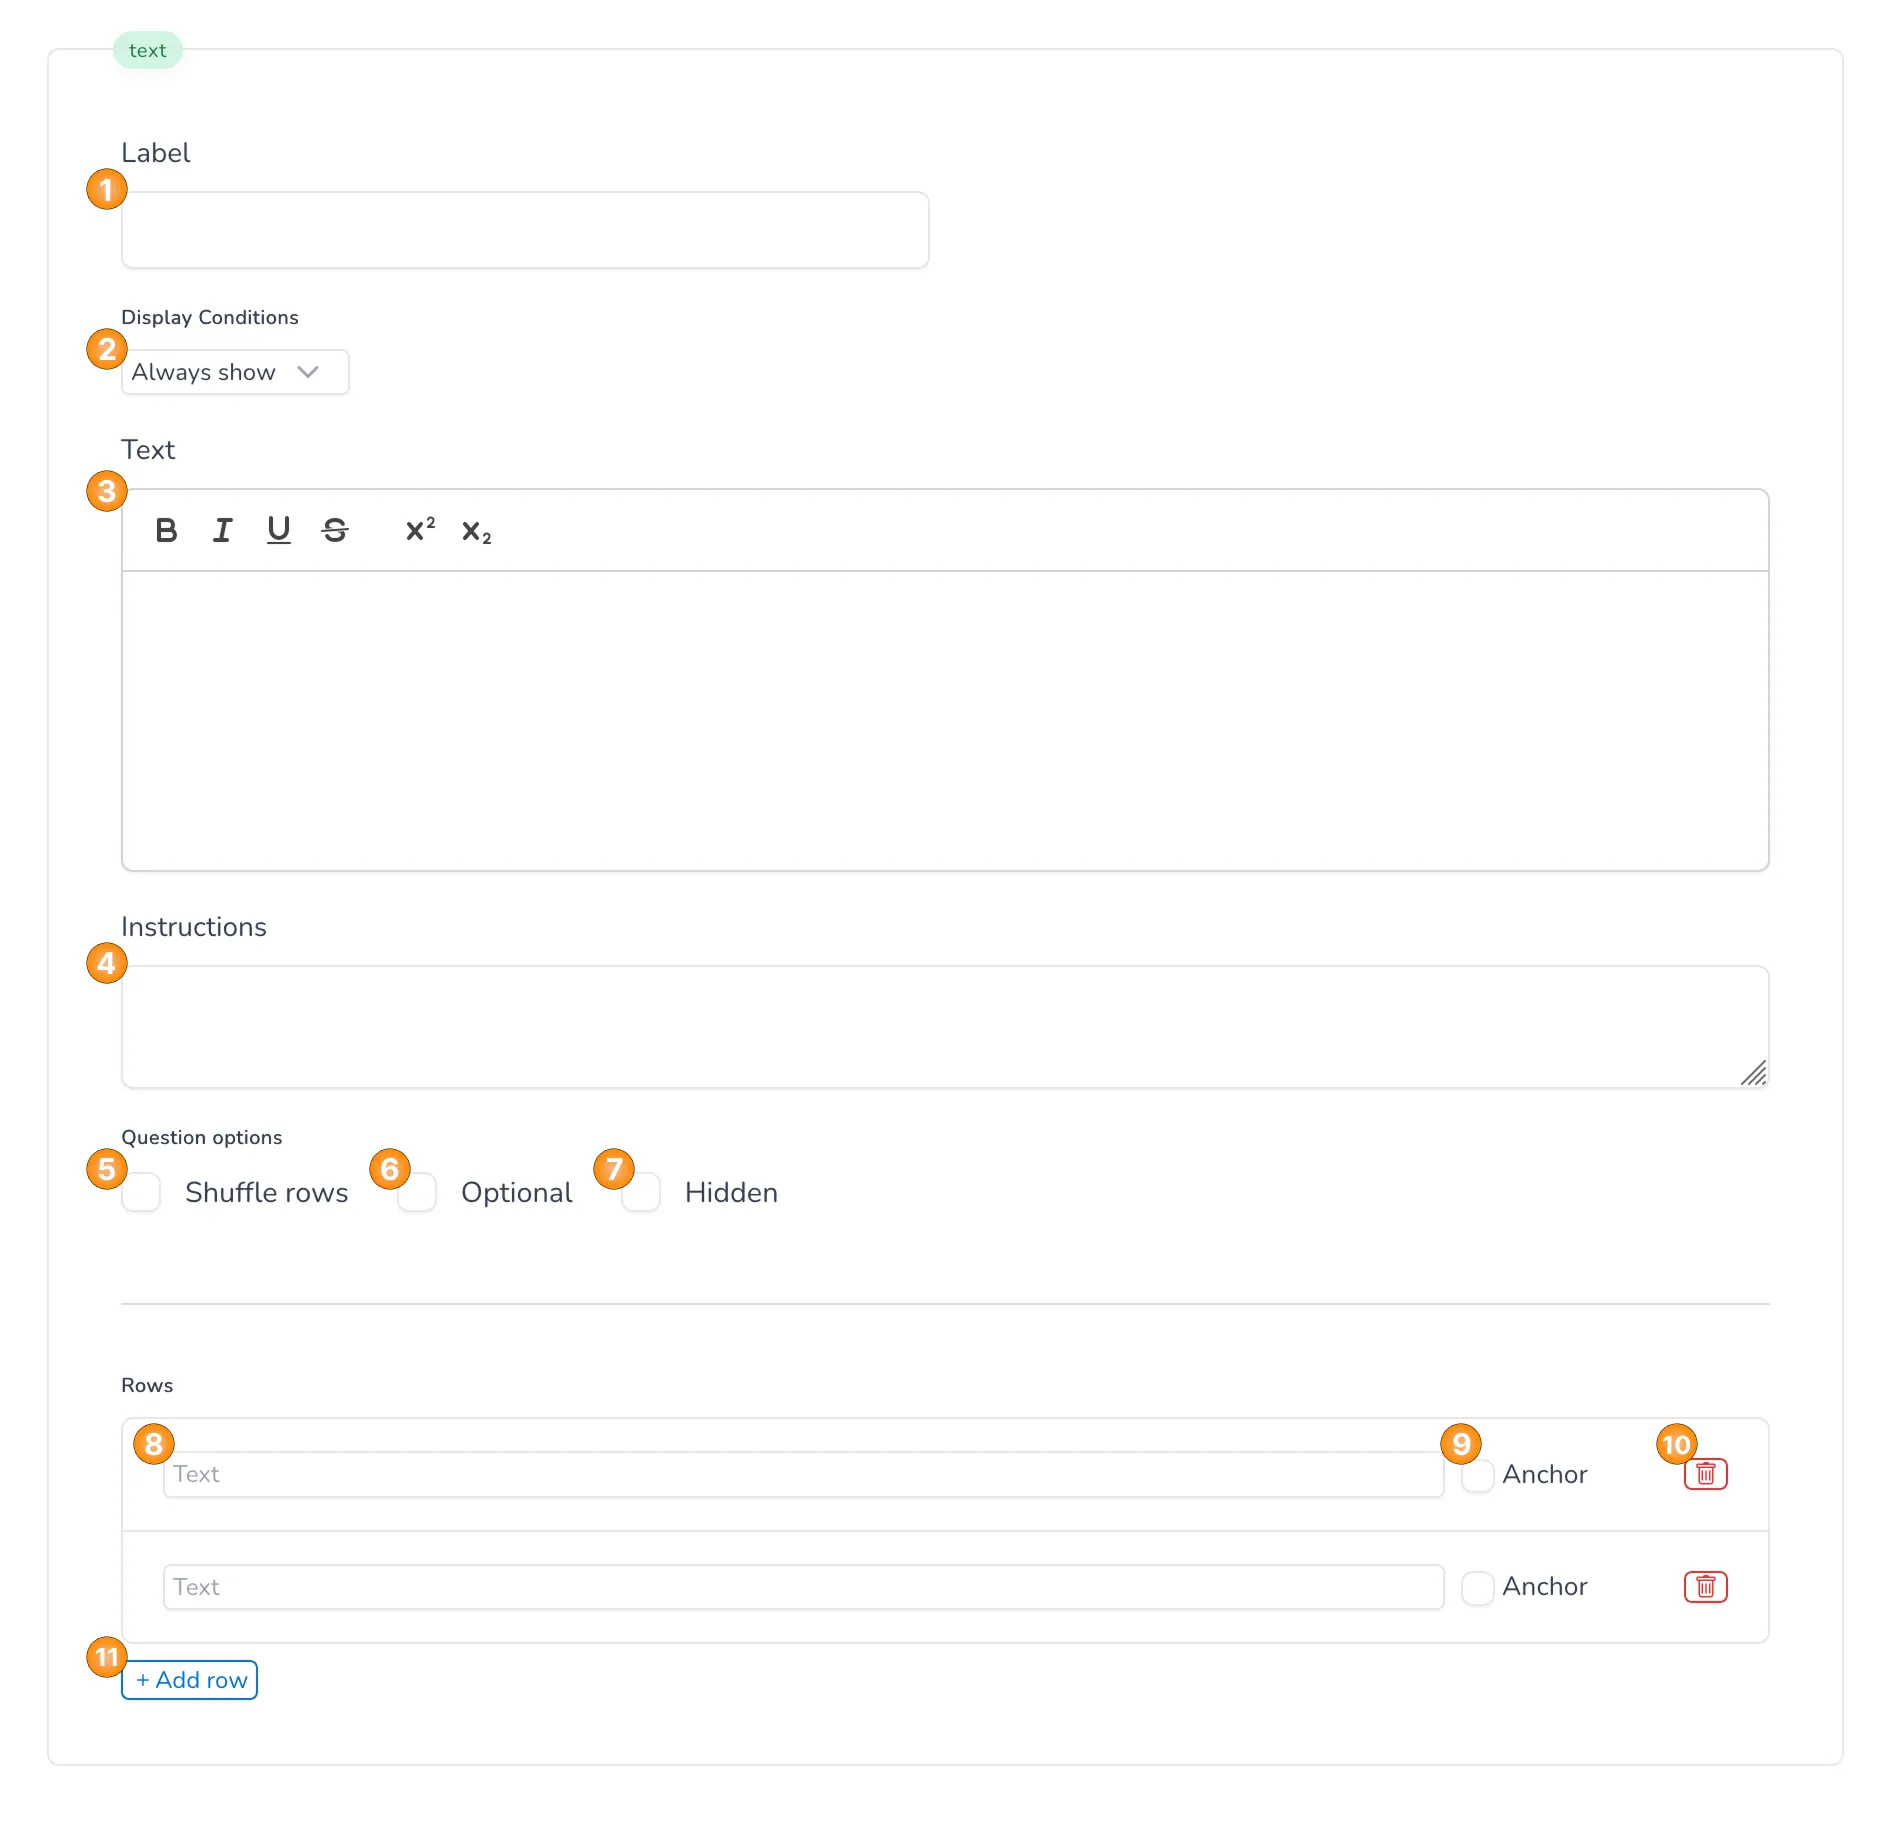Viewport: 1892px width, 1830px height.
Task: Delete the second row with the trash icon
Action: (1706, 1587)
